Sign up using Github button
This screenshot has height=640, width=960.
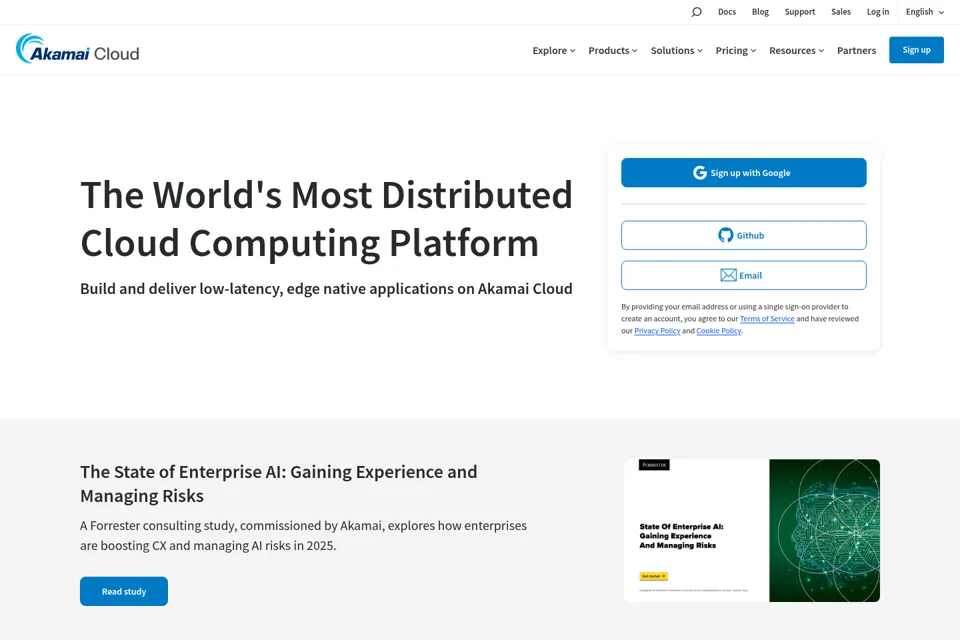[743, 235]
